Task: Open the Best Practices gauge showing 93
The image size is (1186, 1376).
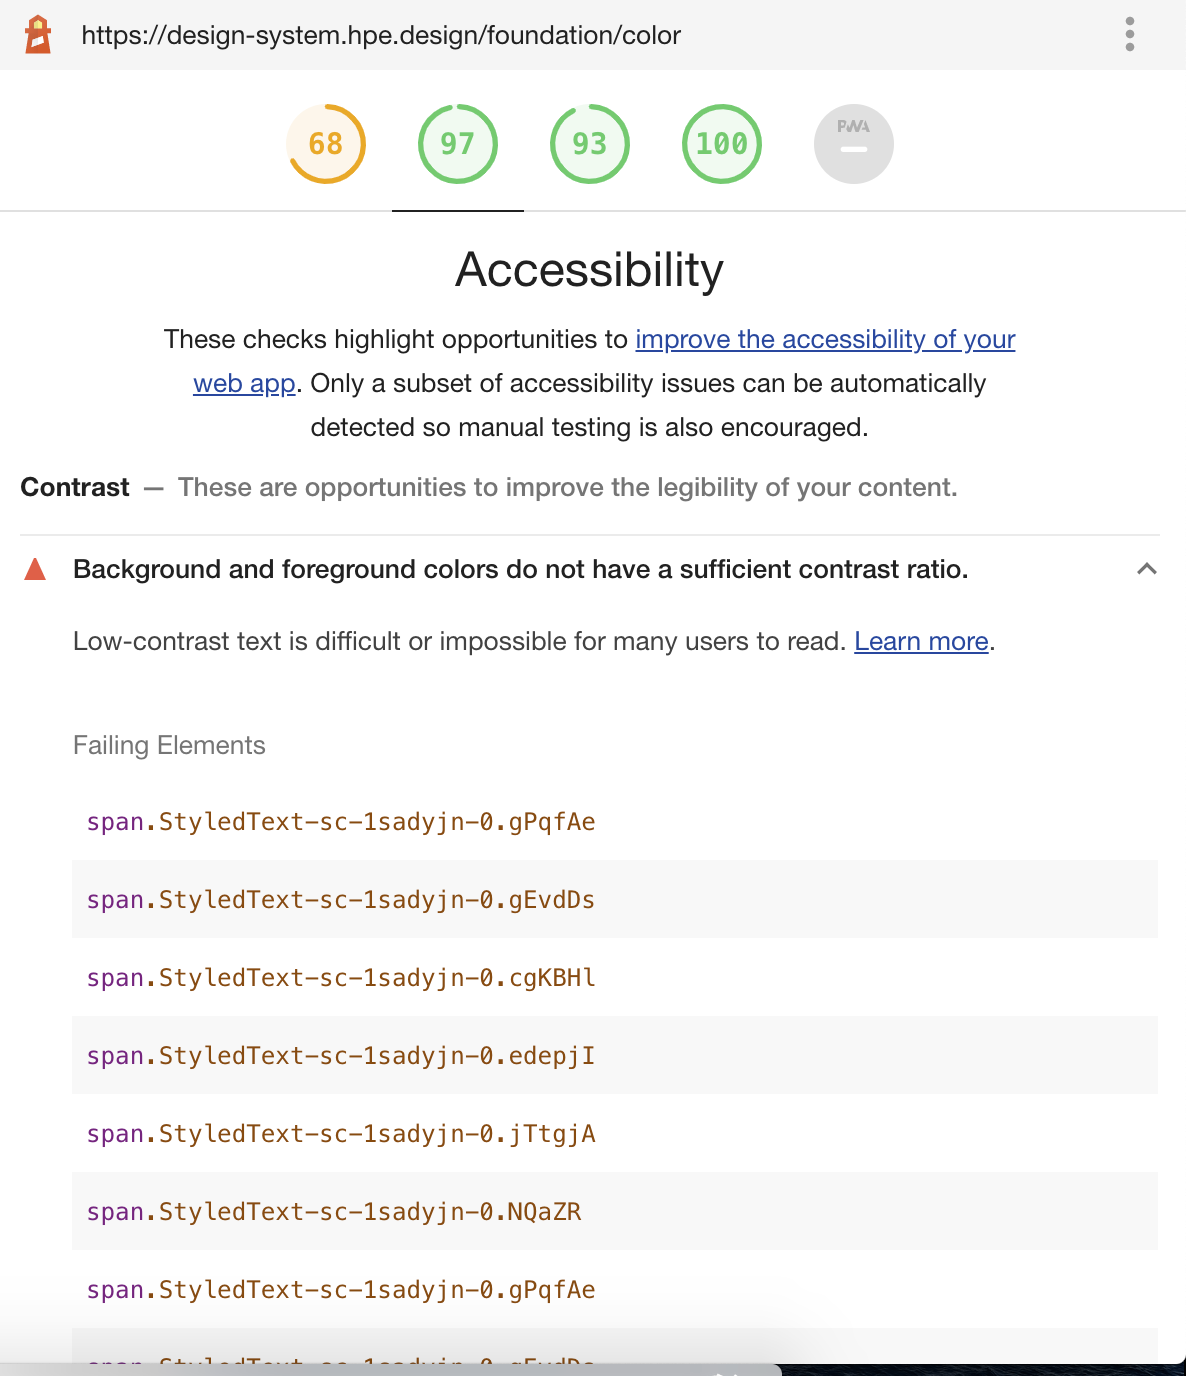Action: coord(590,143)
